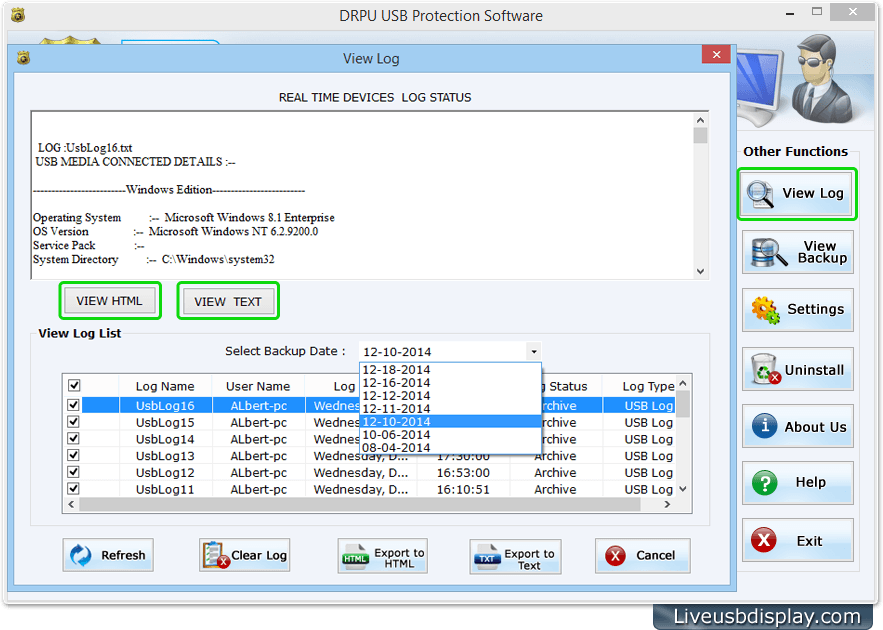
Task: Uncheck the UsbLog12 row checkbox
Action: point(73,472)
